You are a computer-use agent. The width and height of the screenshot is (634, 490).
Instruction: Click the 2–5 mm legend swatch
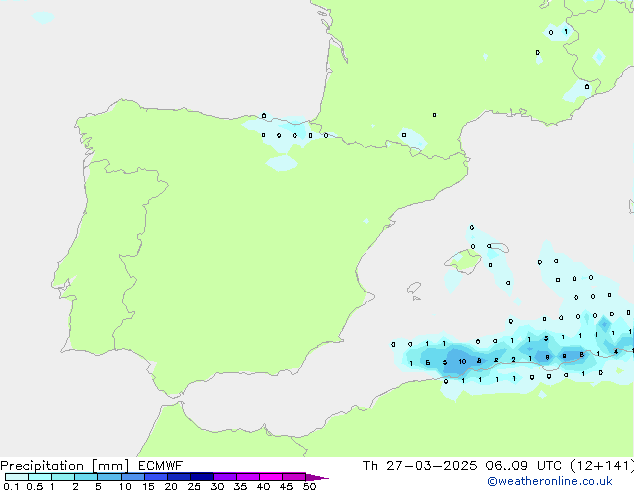[x=86, y=477]
